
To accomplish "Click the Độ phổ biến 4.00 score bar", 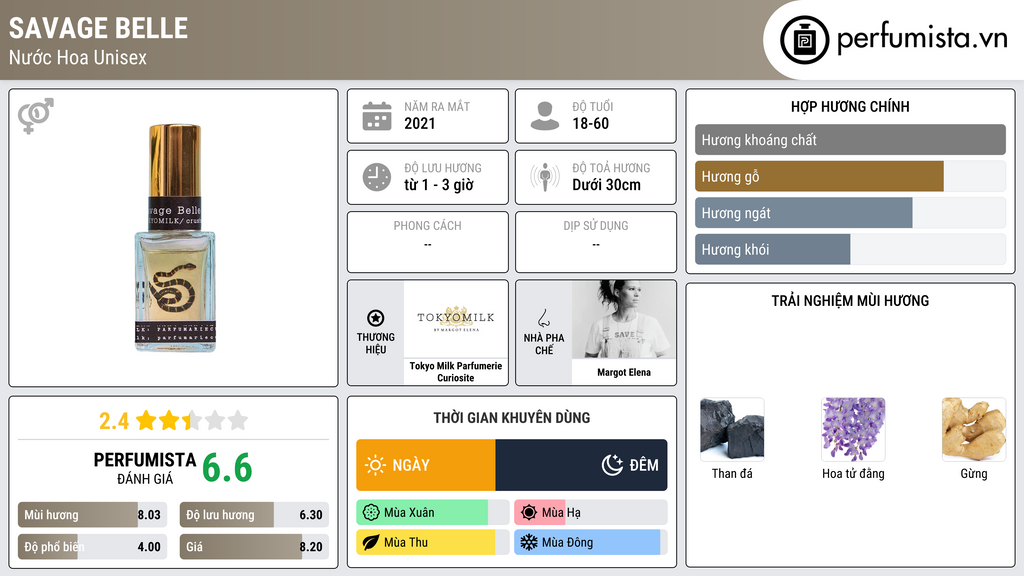I will 93,547.
